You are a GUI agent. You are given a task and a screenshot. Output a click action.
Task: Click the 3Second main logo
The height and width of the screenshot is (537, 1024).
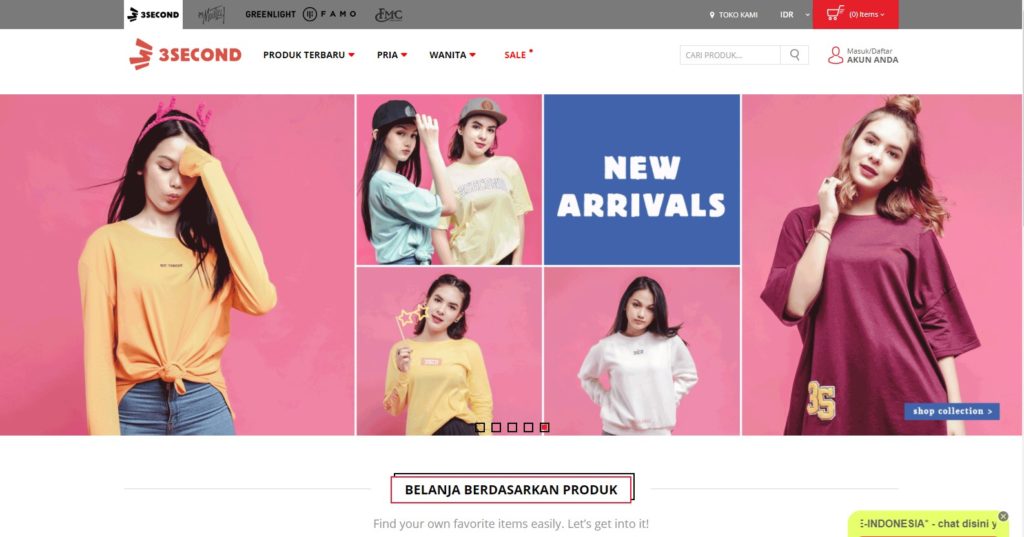point(185,54)
